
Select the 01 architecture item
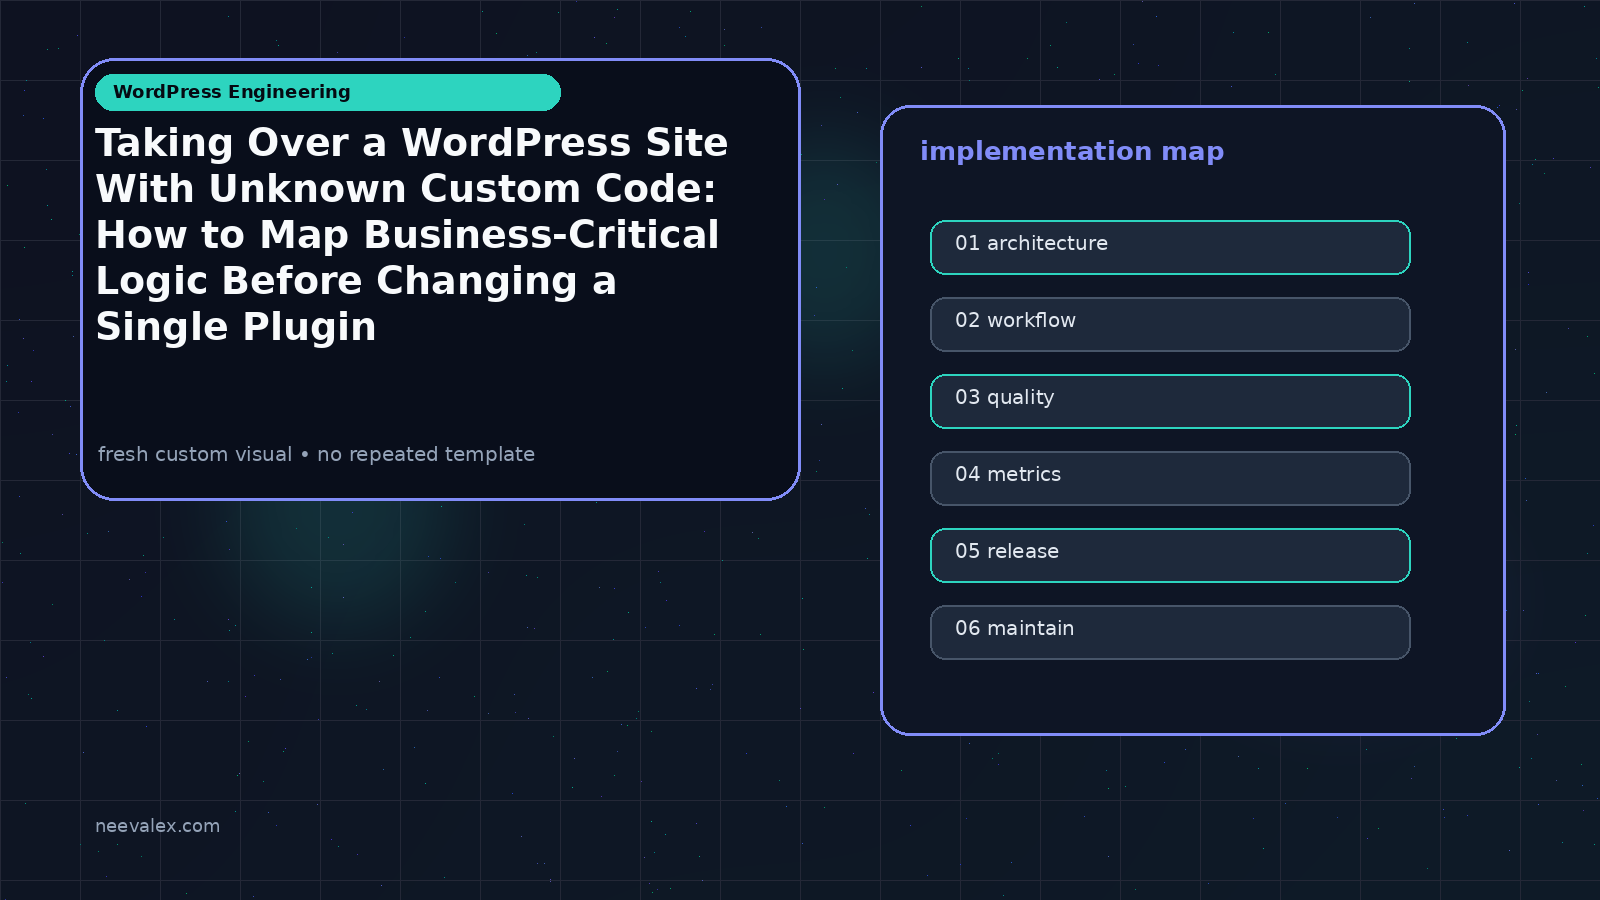click(x=1170, y=247)
